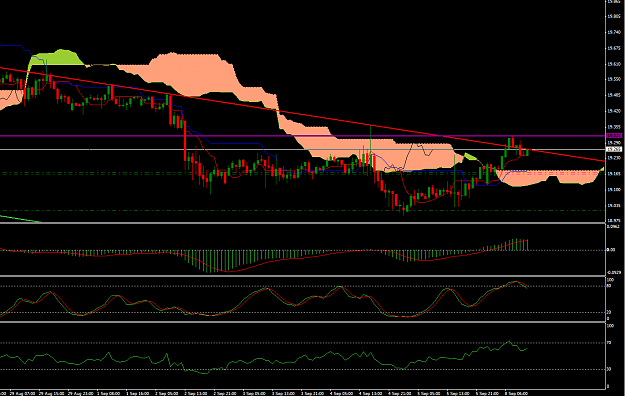Click the 8 Sep 06:00 time label
This screenshot has width=625, height=396.
pos(516,394)
